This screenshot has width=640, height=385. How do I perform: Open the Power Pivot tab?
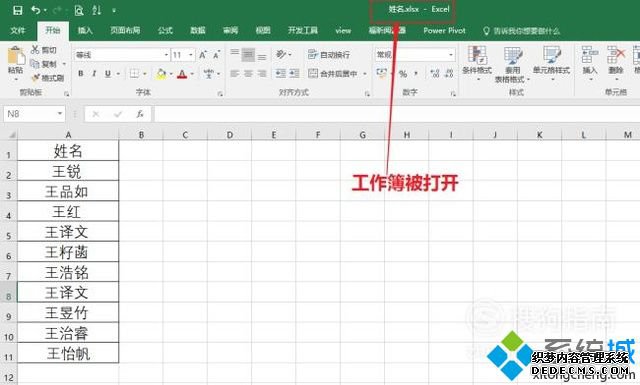click(444, 30)
